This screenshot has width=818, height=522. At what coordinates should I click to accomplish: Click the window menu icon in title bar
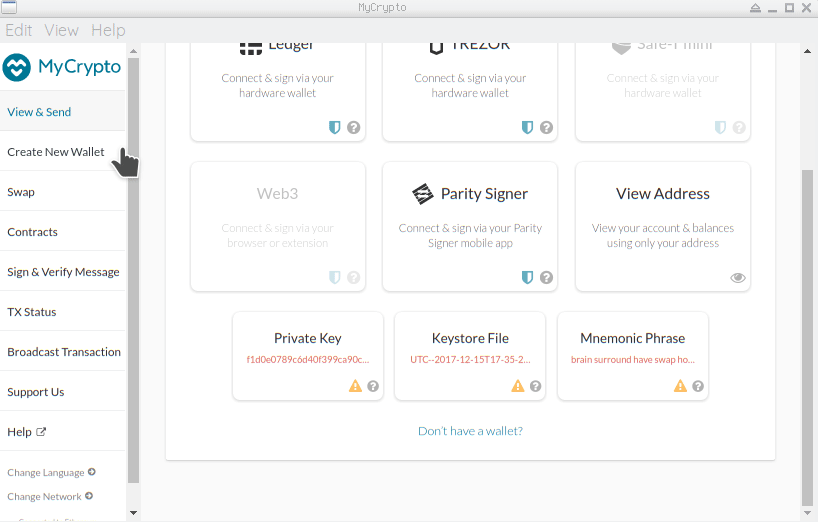click(9, 7)
